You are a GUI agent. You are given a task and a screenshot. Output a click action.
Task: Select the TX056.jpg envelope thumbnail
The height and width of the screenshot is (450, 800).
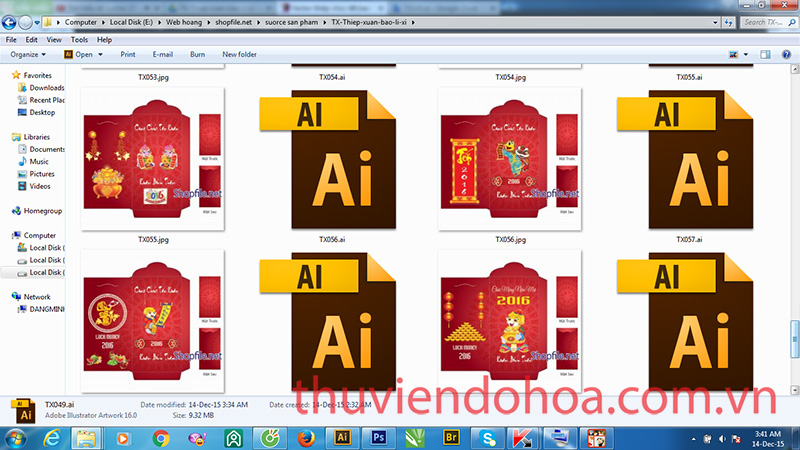[510, 159]
